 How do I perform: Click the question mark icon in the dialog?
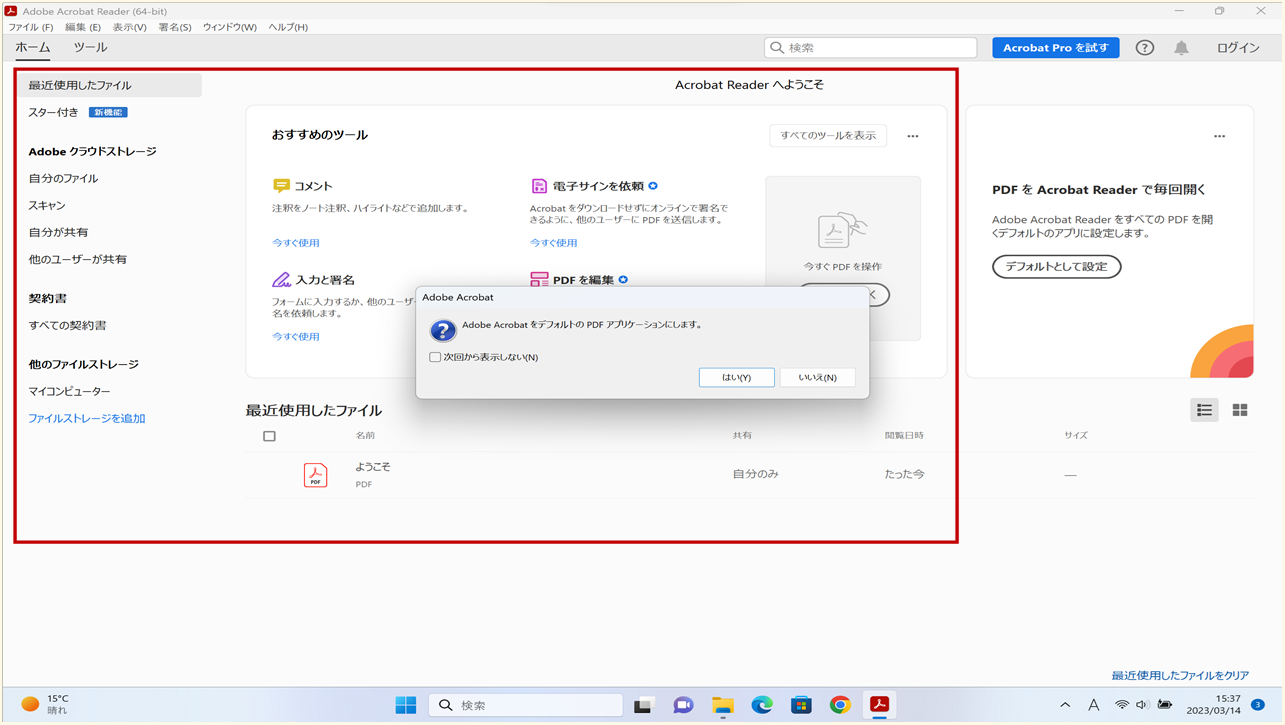tap(443, 331)
